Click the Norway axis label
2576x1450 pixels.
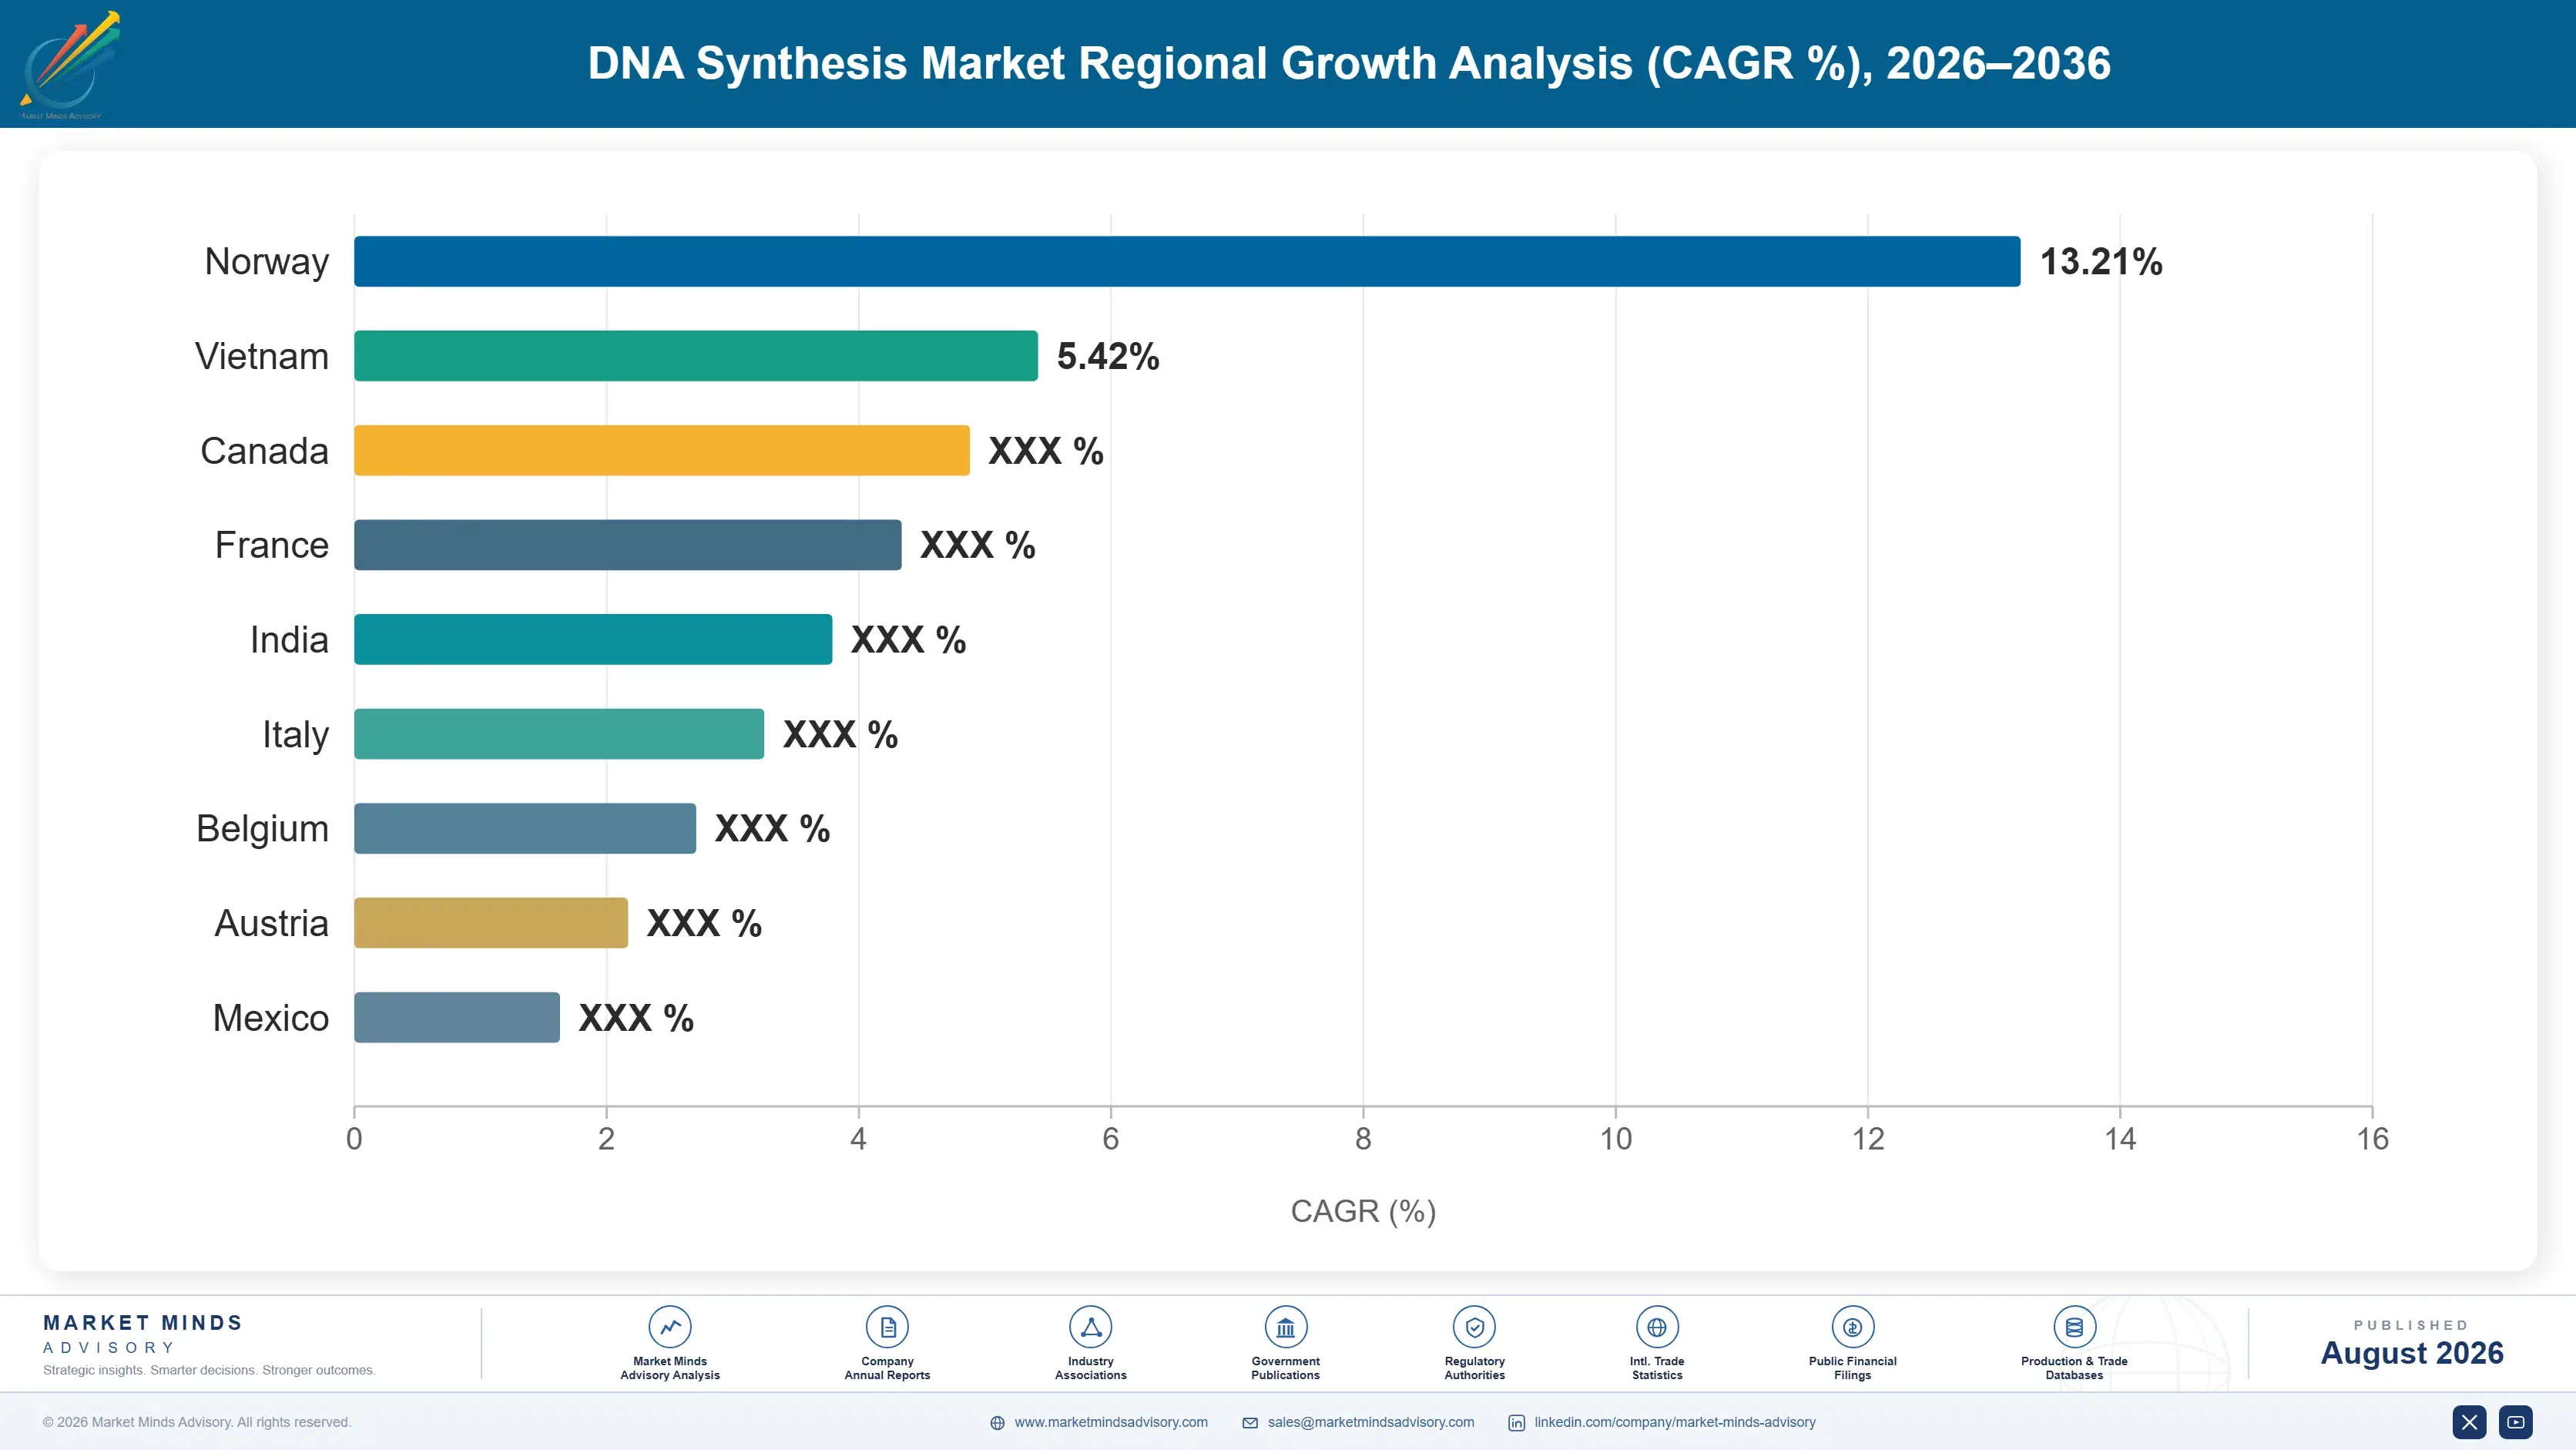coord(267,262)
